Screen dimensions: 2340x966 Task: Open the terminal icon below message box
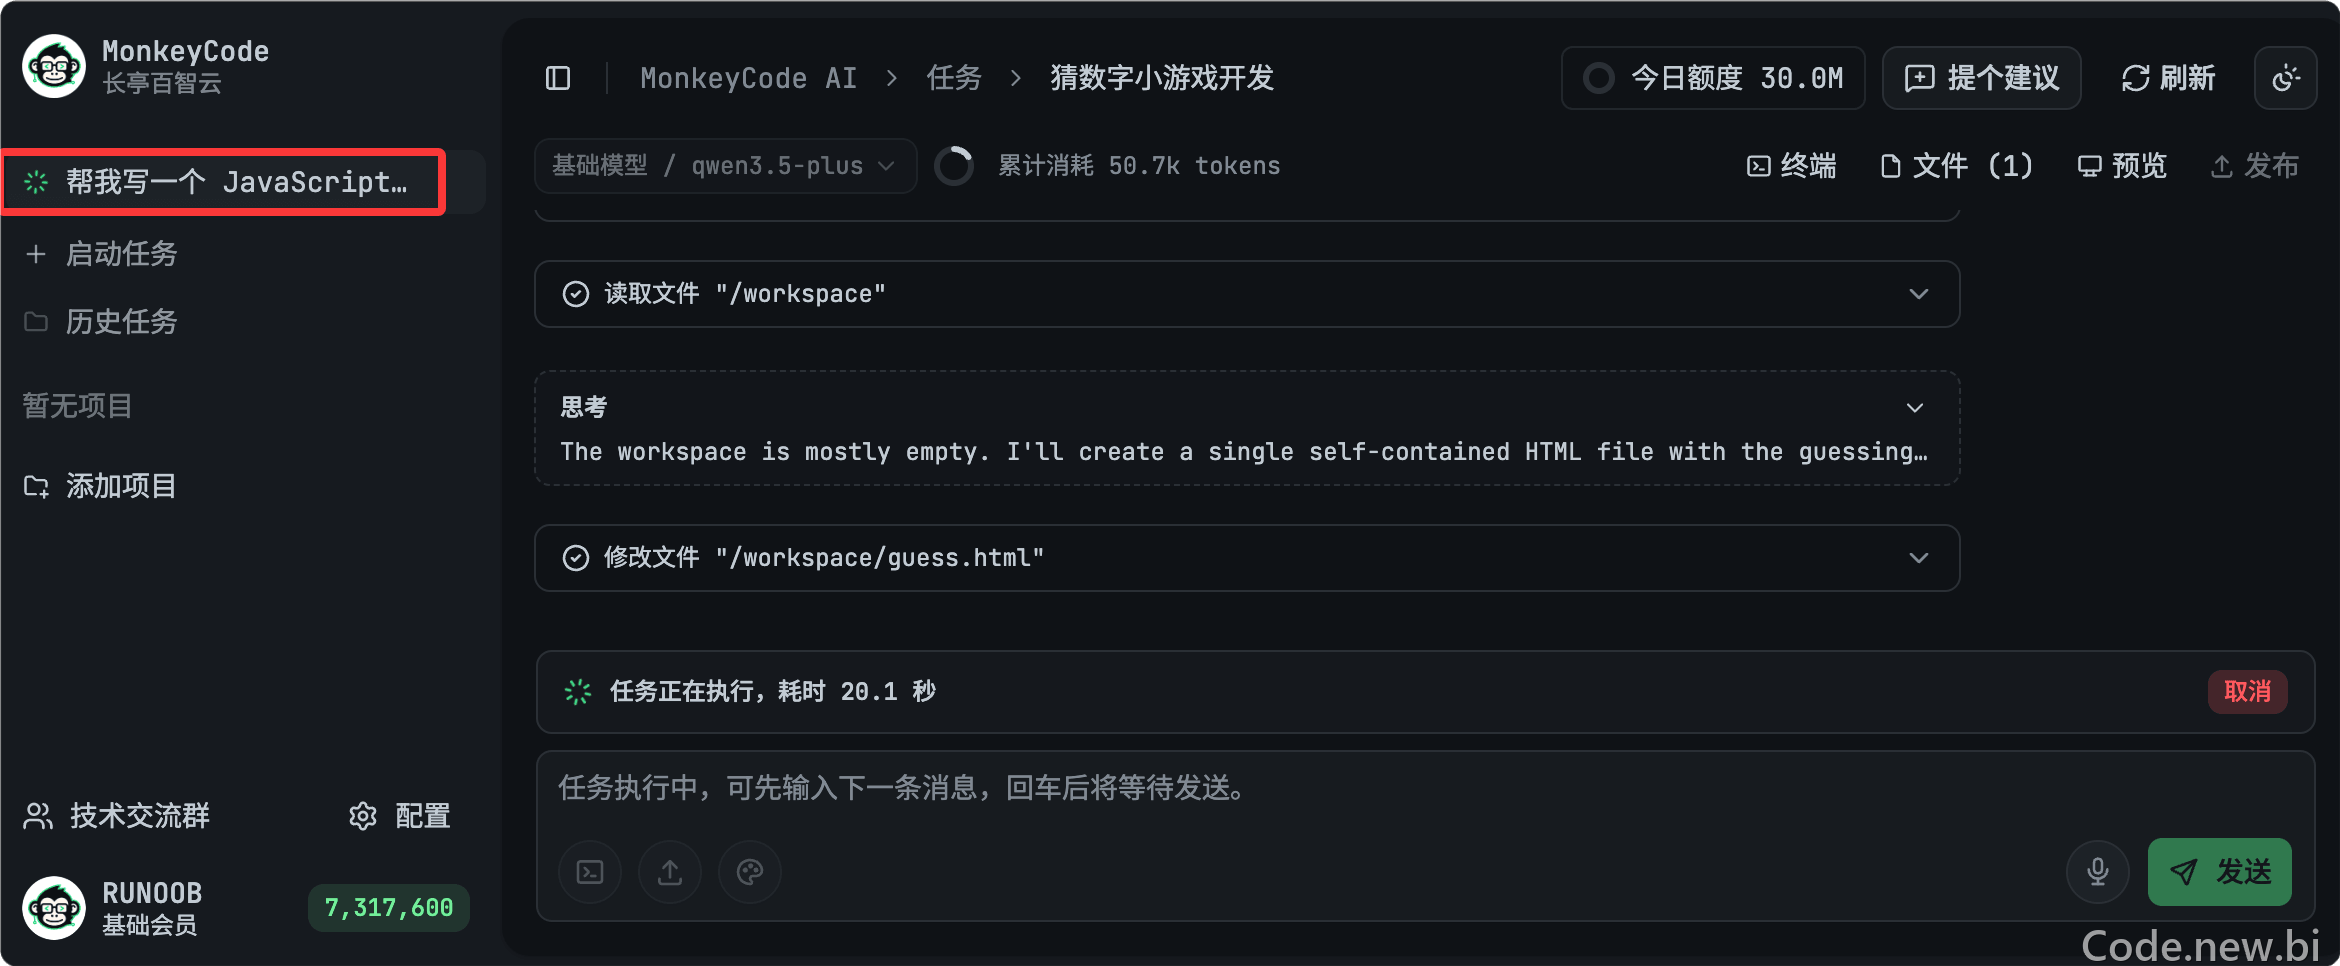pos(590,872)
